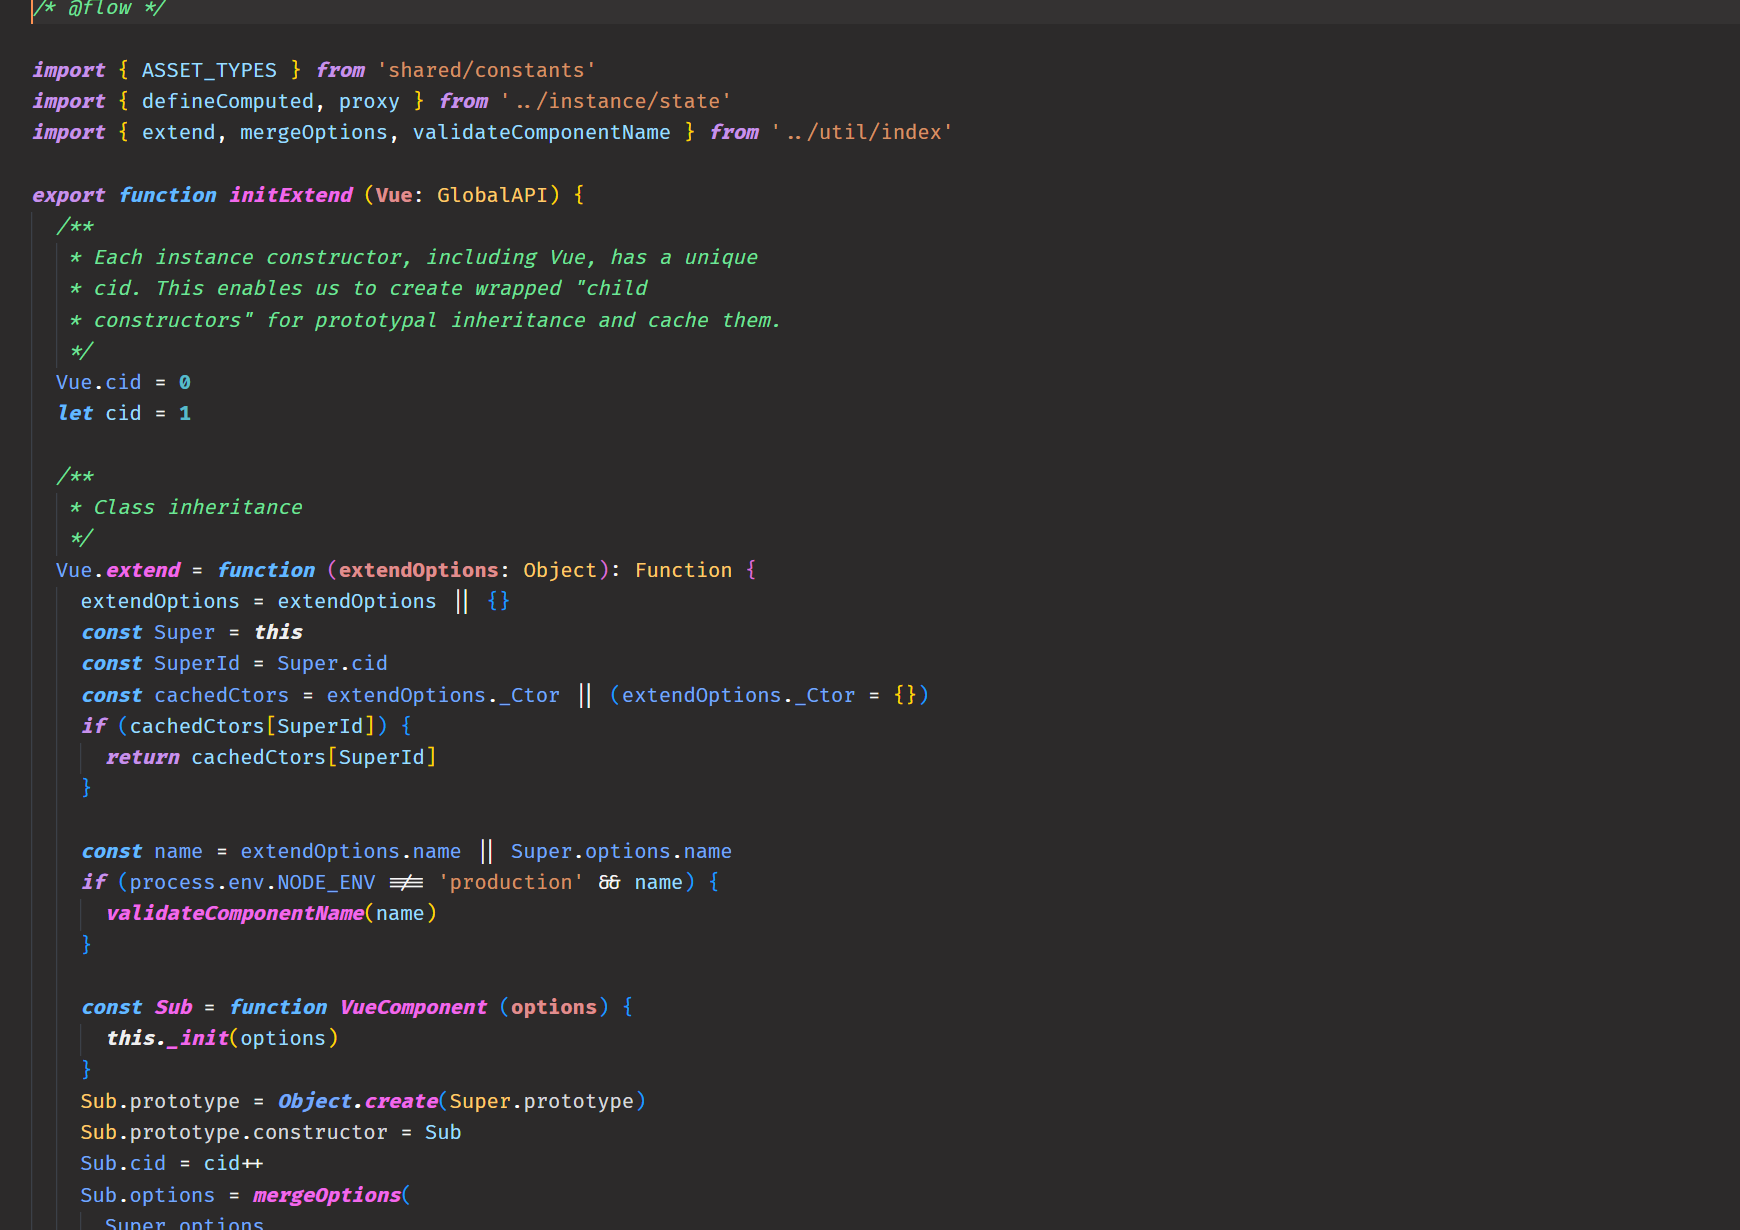Click the 'Vue.cid = 0' line
This screenshot has height=1230, width=1740.
[124, 382]
